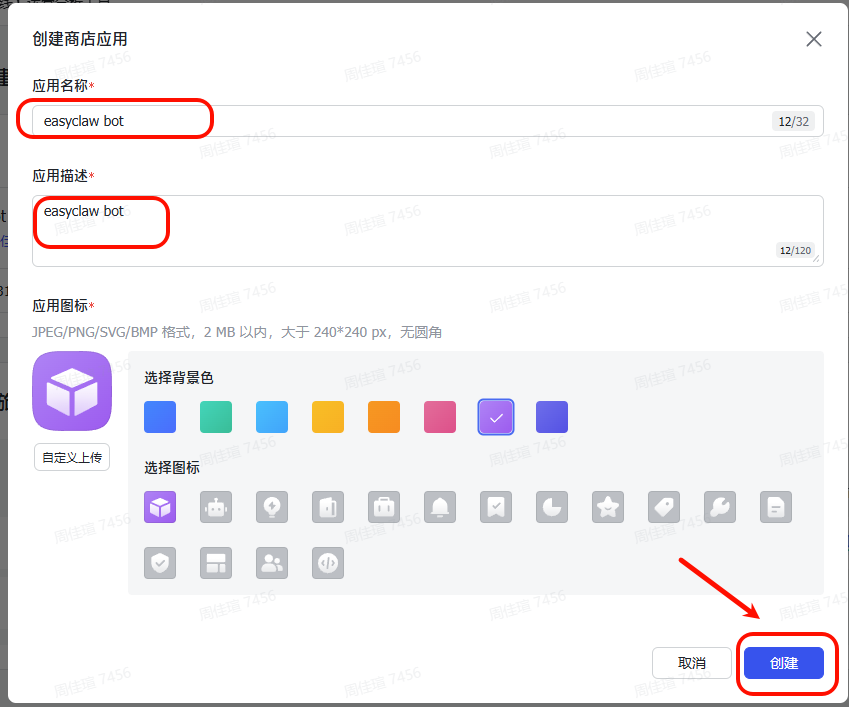Select the people group icon
849x707 pixels.
point(272,563)
